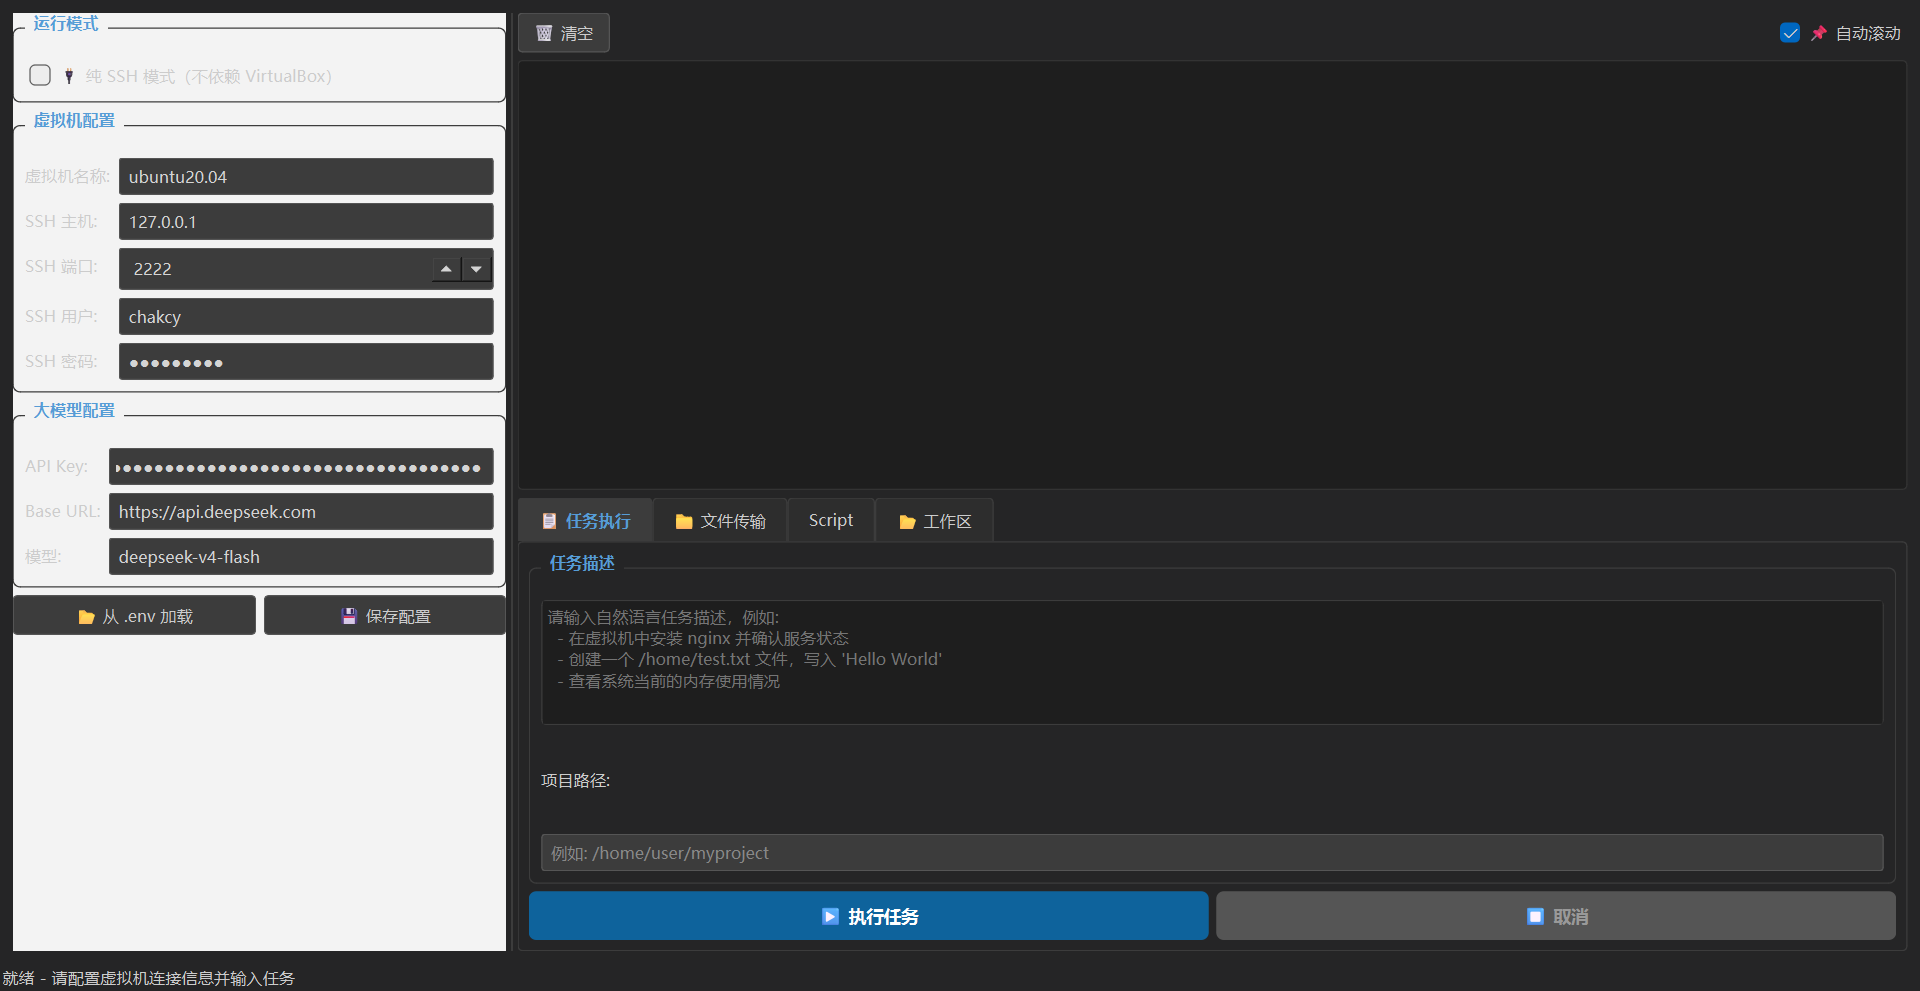
Task: Click the 任务描述 section title
Action: [582, 563]
